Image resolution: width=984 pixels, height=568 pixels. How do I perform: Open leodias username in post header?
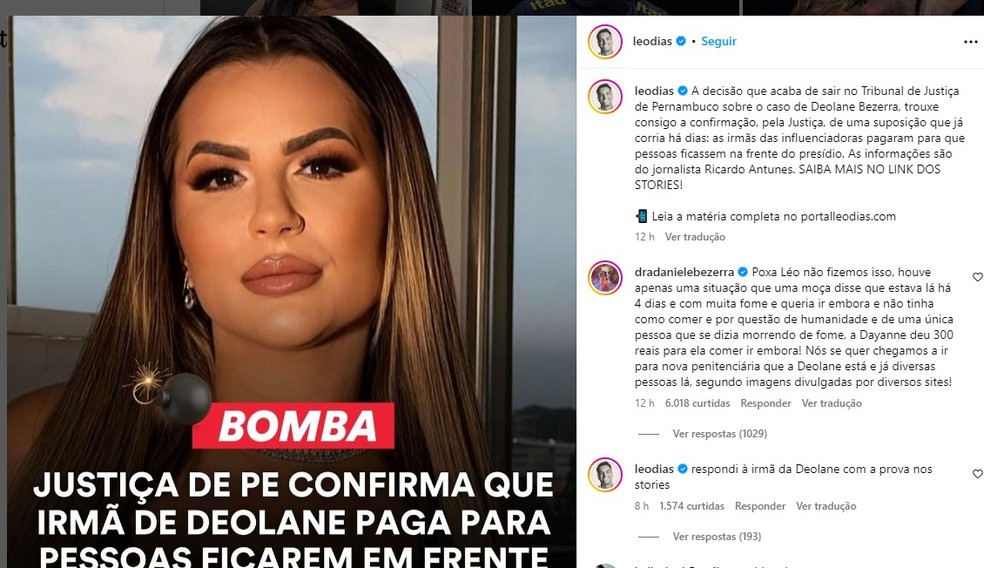(x=652, y=41)
